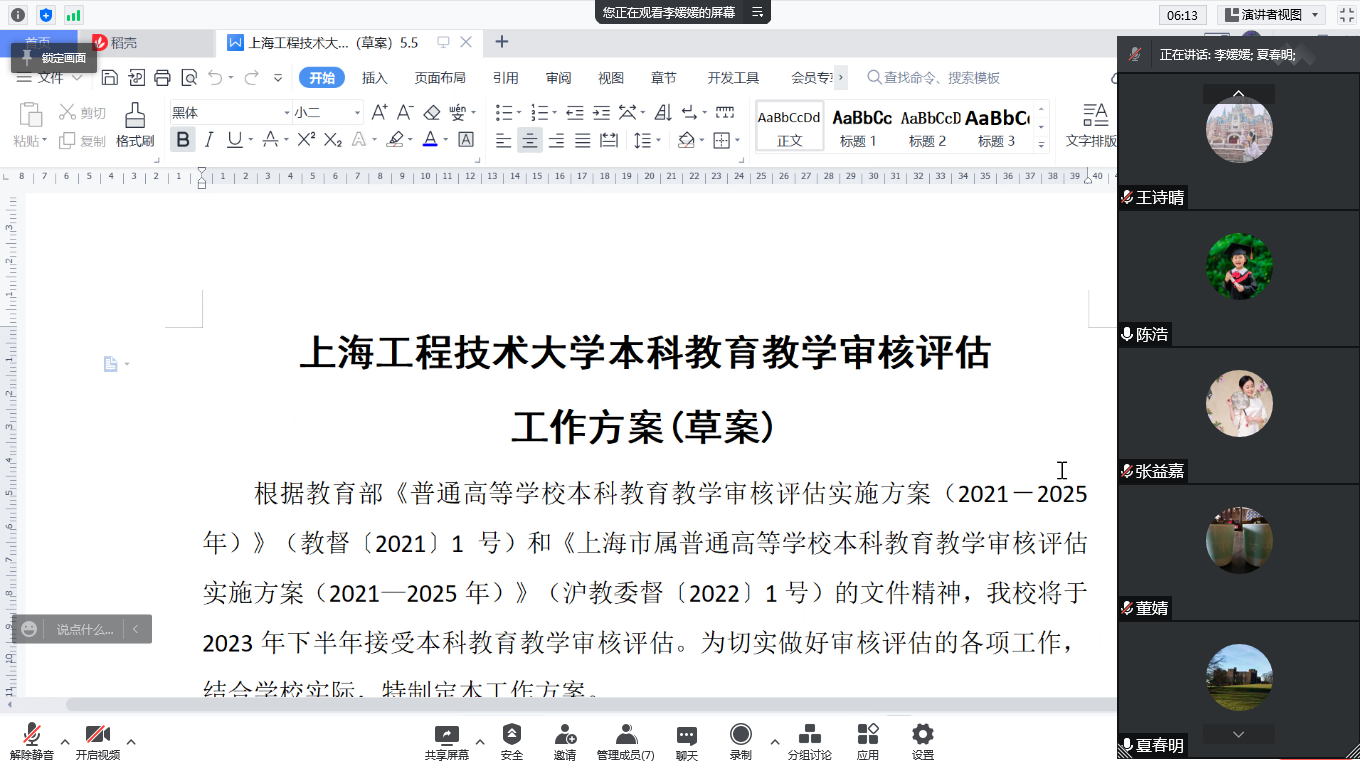Click the font color red A swatch
Screen dimensions: 1360x764
pyautogui.click(x=430, y=140)
